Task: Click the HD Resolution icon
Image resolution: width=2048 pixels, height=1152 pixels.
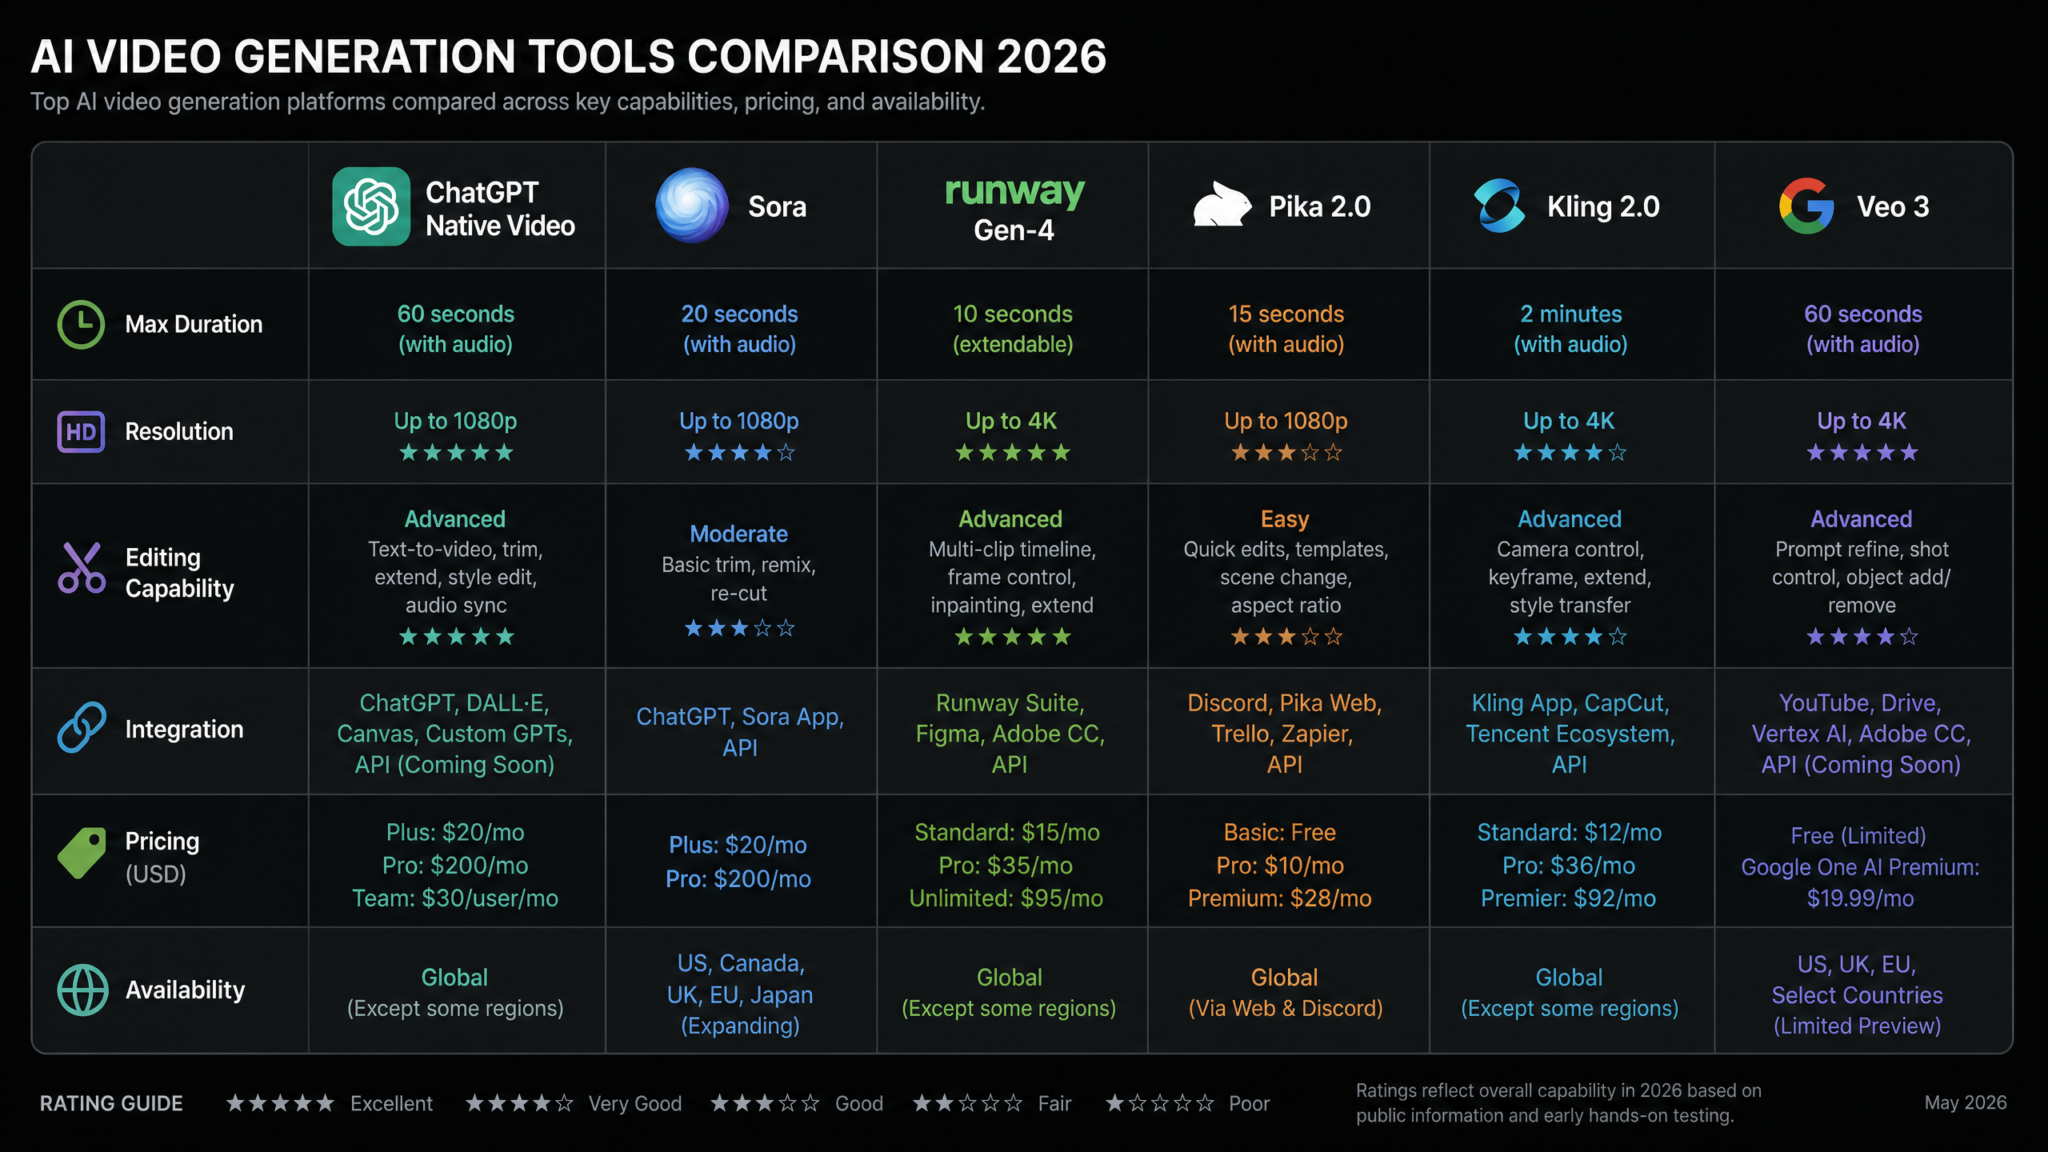Action: click(x=81, y=432)
